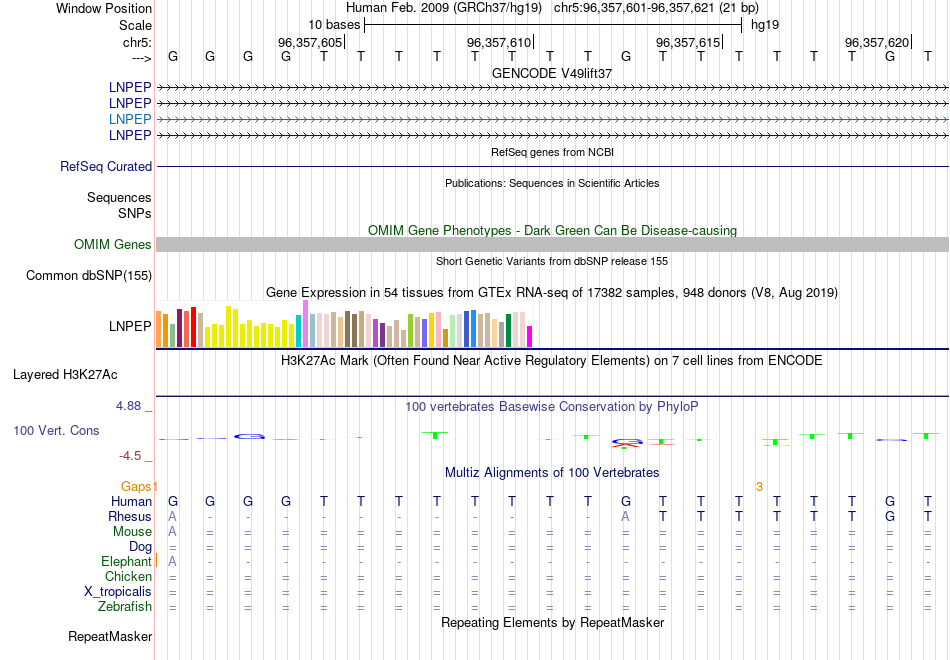950x660 pixels.
Task: Select the Zebrafish species row label
Action: [125, 606]
